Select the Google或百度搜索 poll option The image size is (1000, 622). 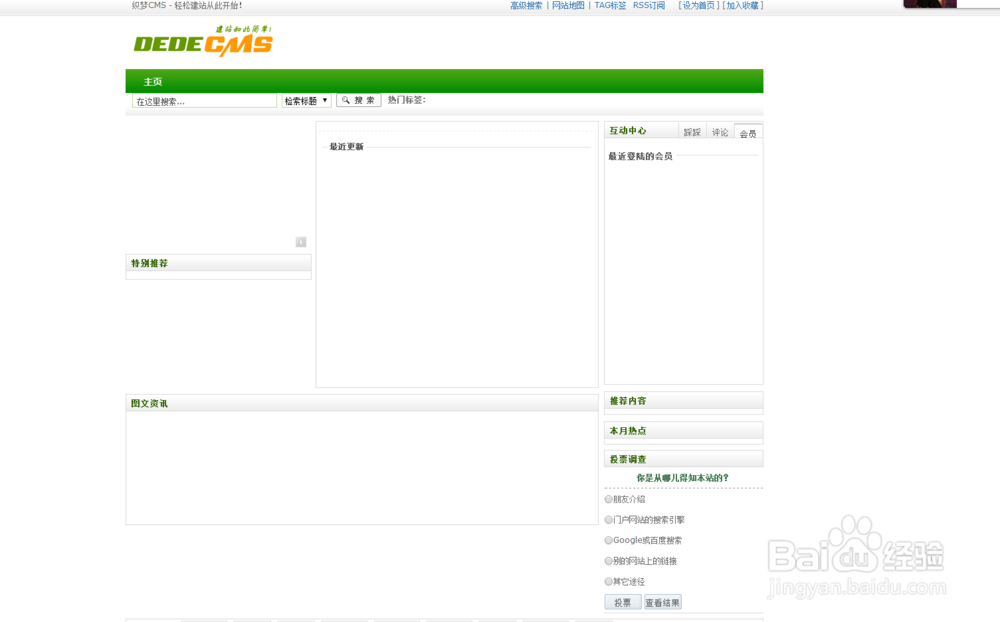pyautogui.click(x=608, y=540)
